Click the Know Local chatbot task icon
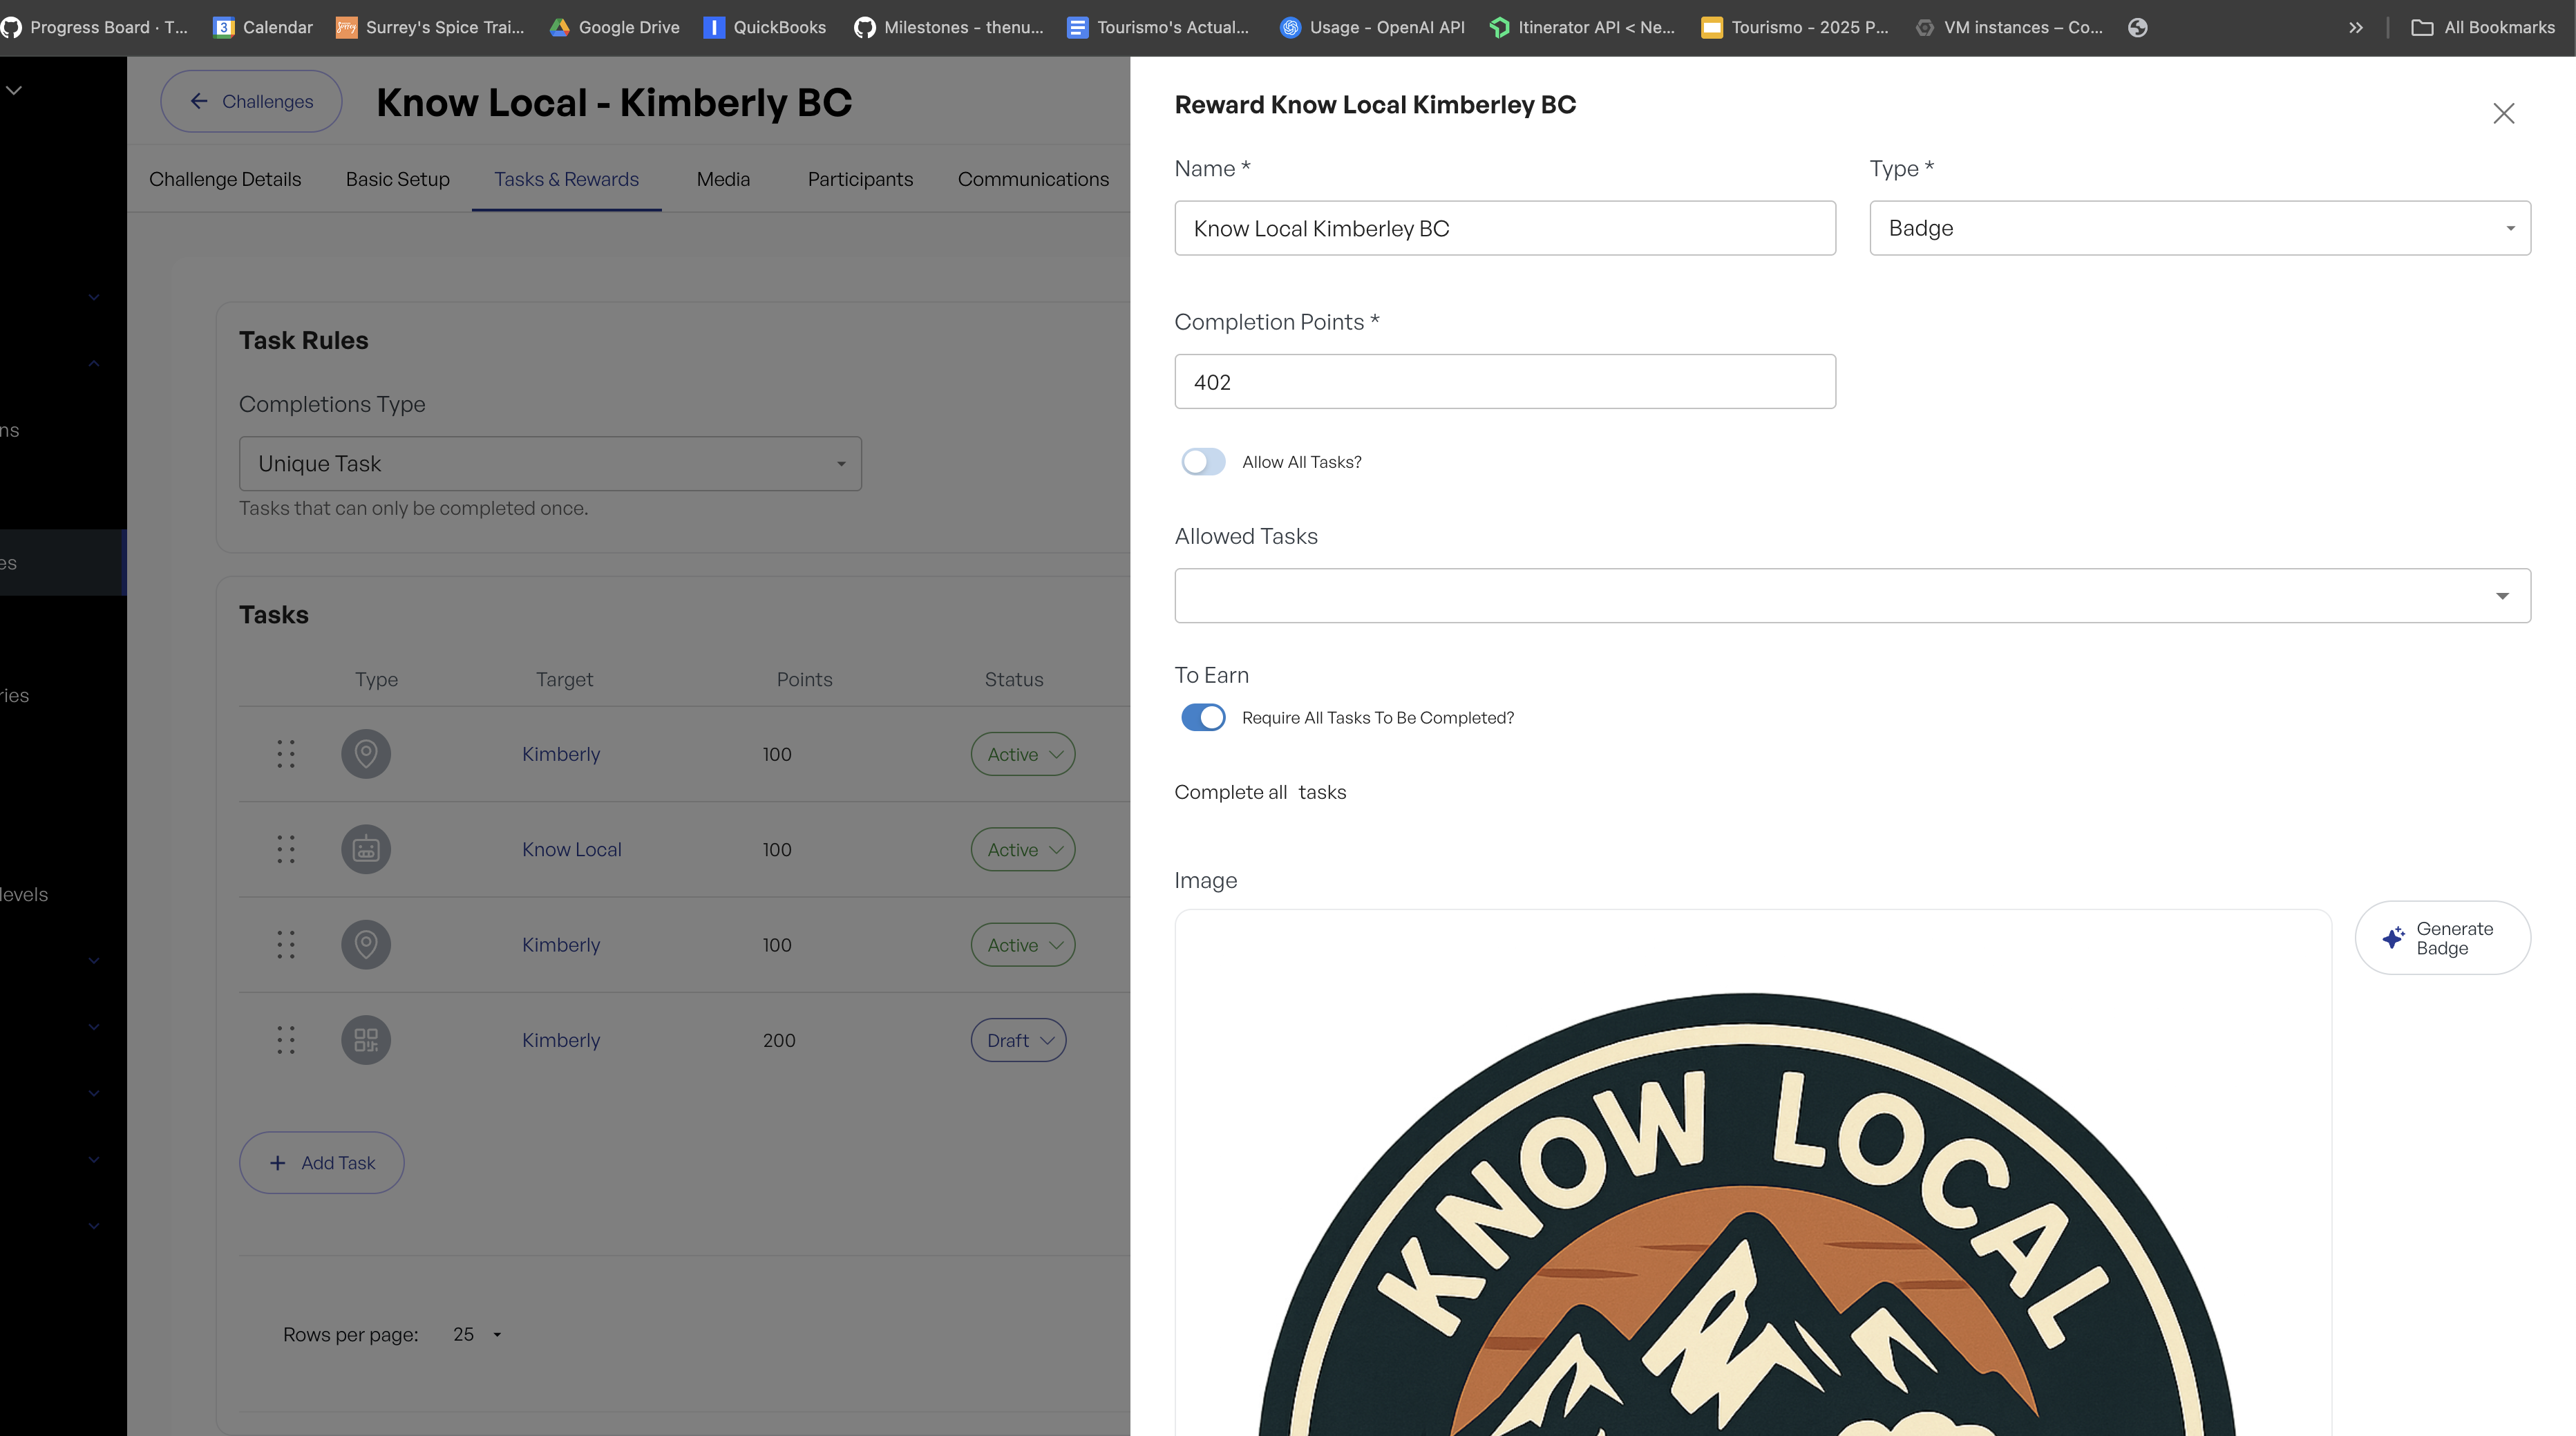Viewport: 2576px width, 1436px height. click(x=366, y=849)
